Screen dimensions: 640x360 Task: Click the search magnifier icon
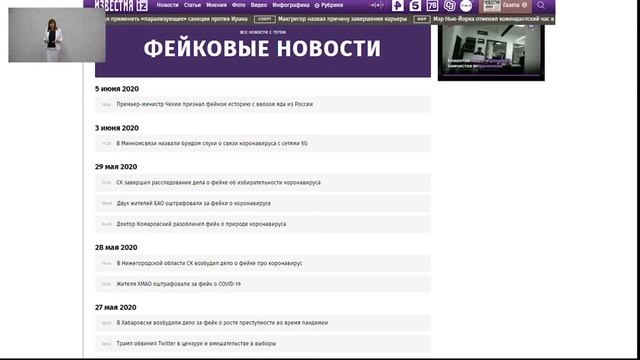click(x=541, y=5)
